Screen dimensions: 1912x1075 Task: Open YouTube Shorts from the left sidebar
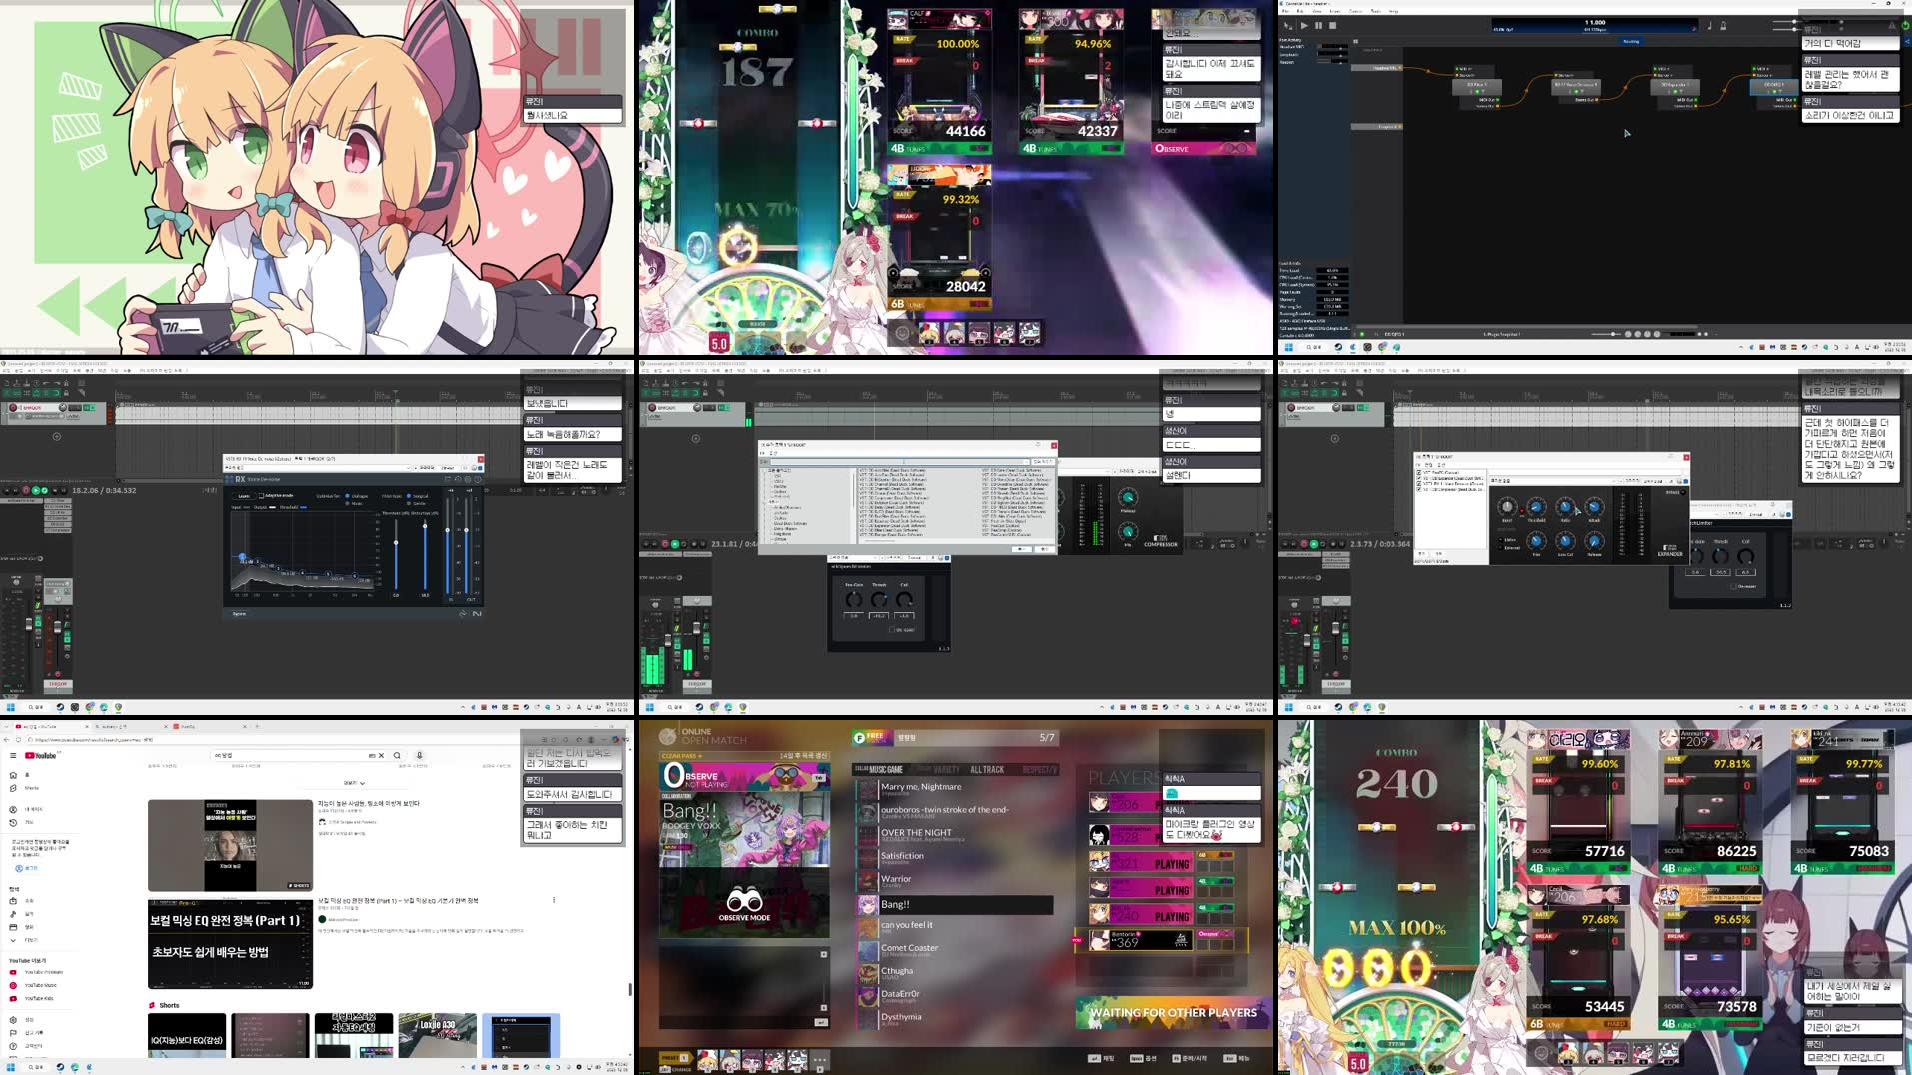[x=13, y=788]
